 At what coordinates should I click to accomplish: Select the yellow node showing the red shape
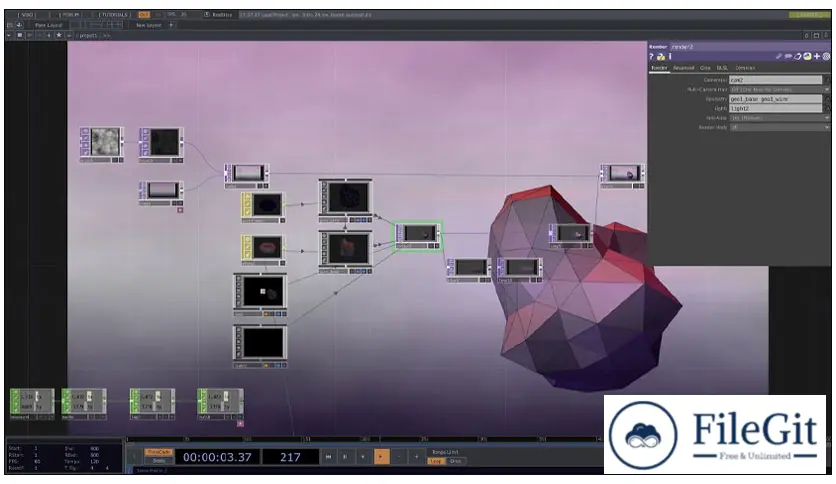(263, 250)
